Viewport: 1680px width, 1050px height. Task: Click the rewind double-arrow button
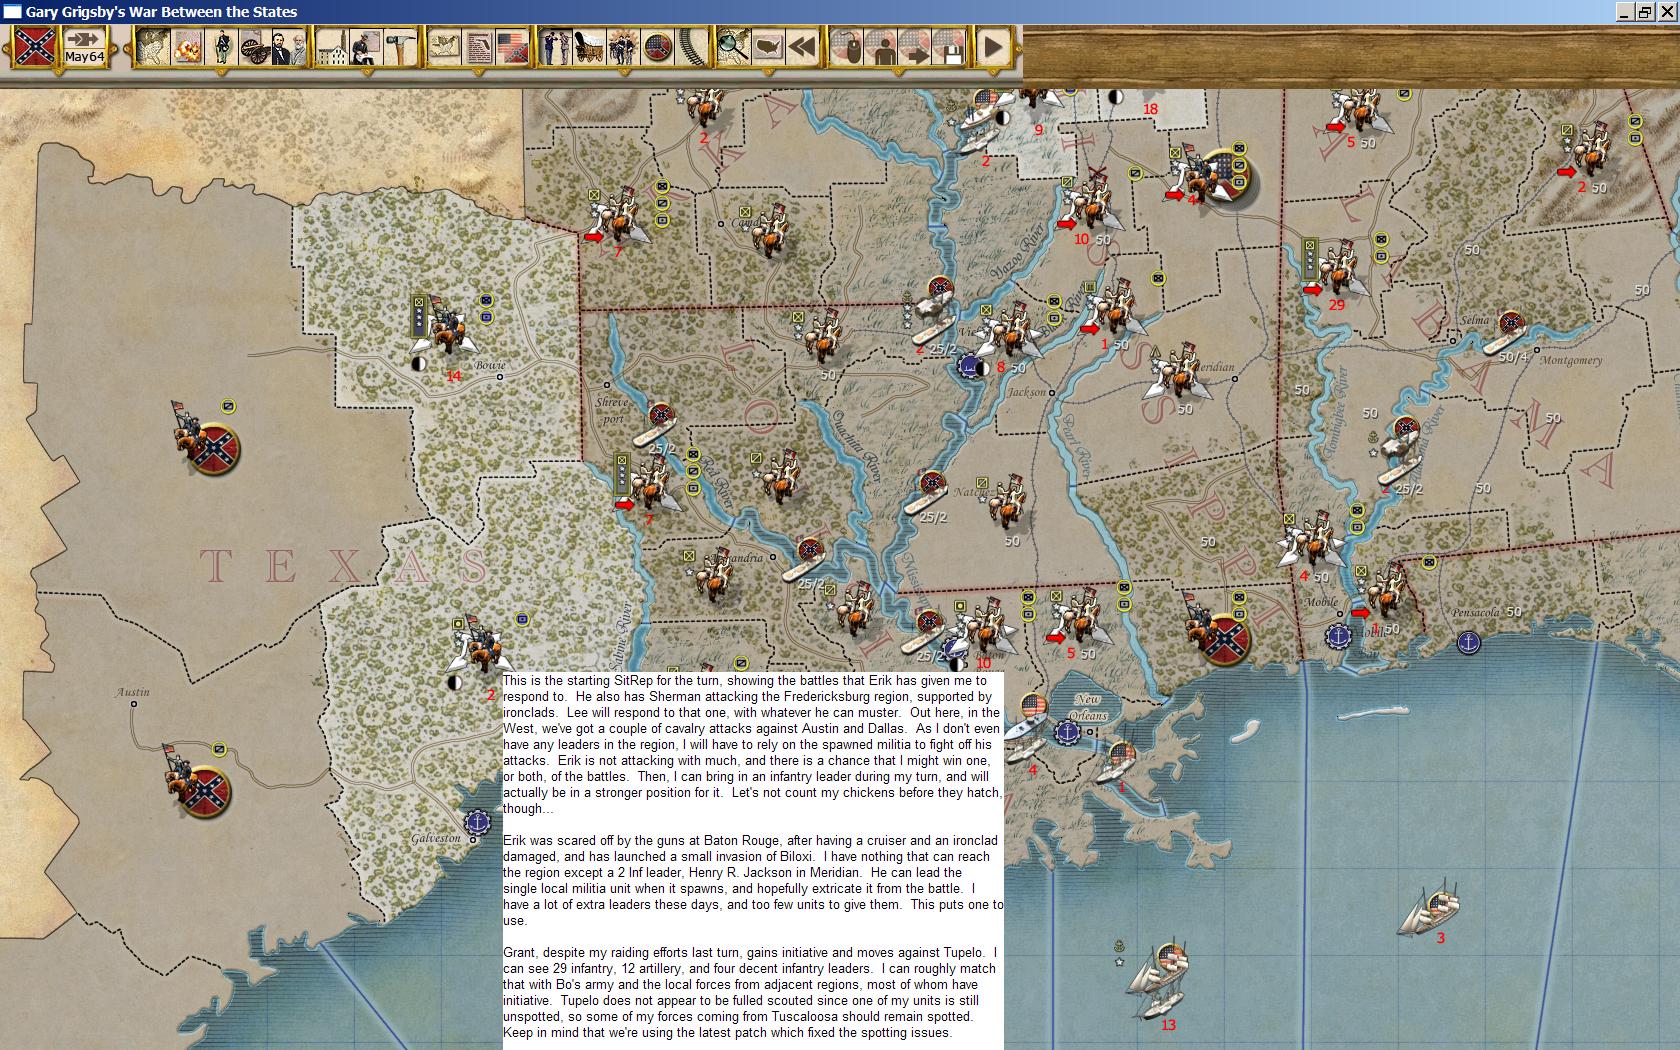(801, 47)
